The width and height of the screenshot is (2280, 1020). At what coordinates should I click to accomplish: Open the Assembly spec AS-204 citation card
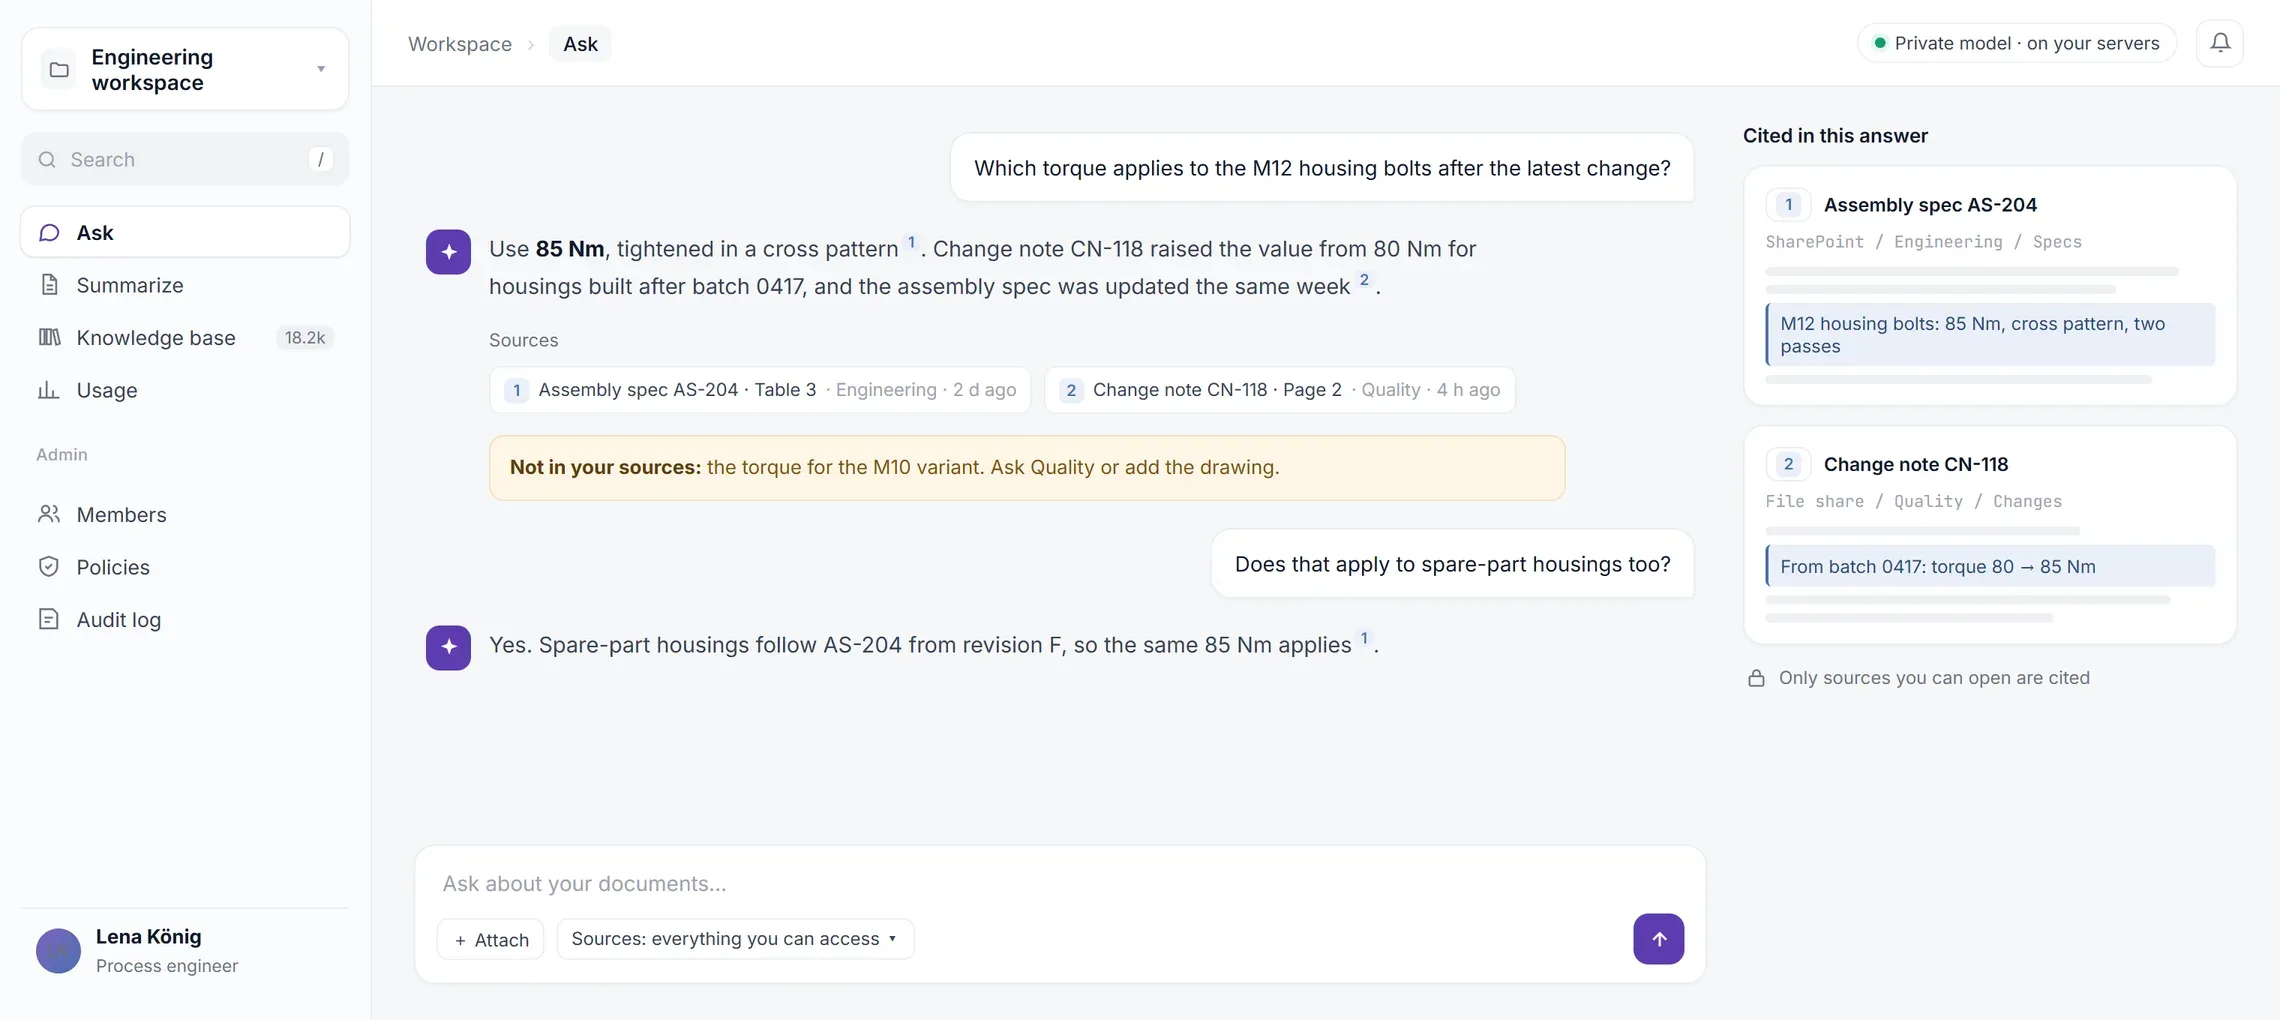pyautogui.click(x=1989, y=285)
